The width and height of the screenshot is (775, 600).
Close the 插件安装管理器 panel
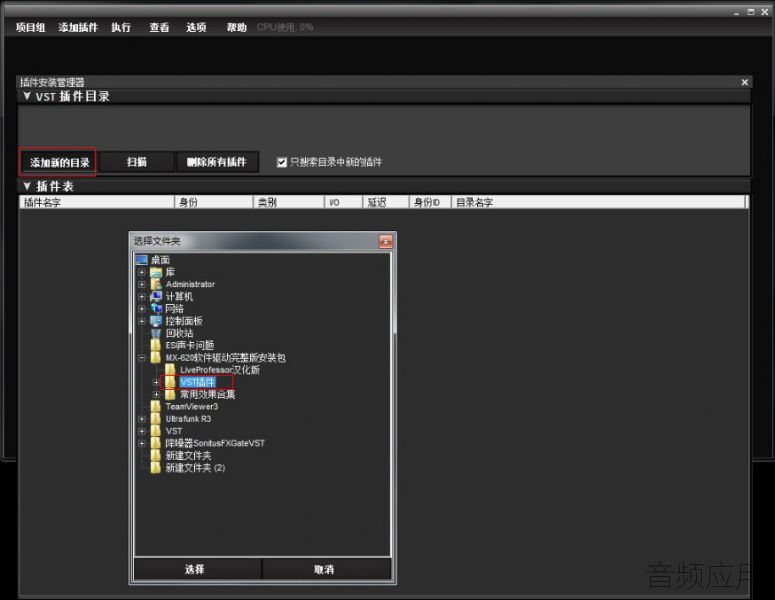coord(744,82)
